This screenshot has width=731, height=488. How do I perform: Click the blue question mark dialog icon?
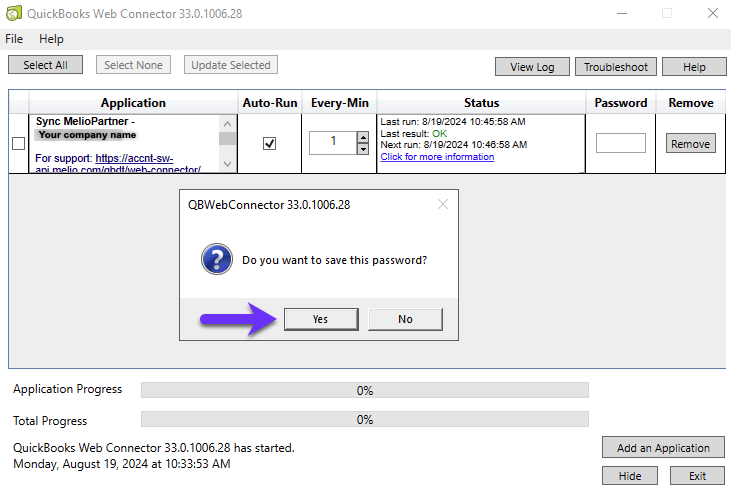point(217,259)
